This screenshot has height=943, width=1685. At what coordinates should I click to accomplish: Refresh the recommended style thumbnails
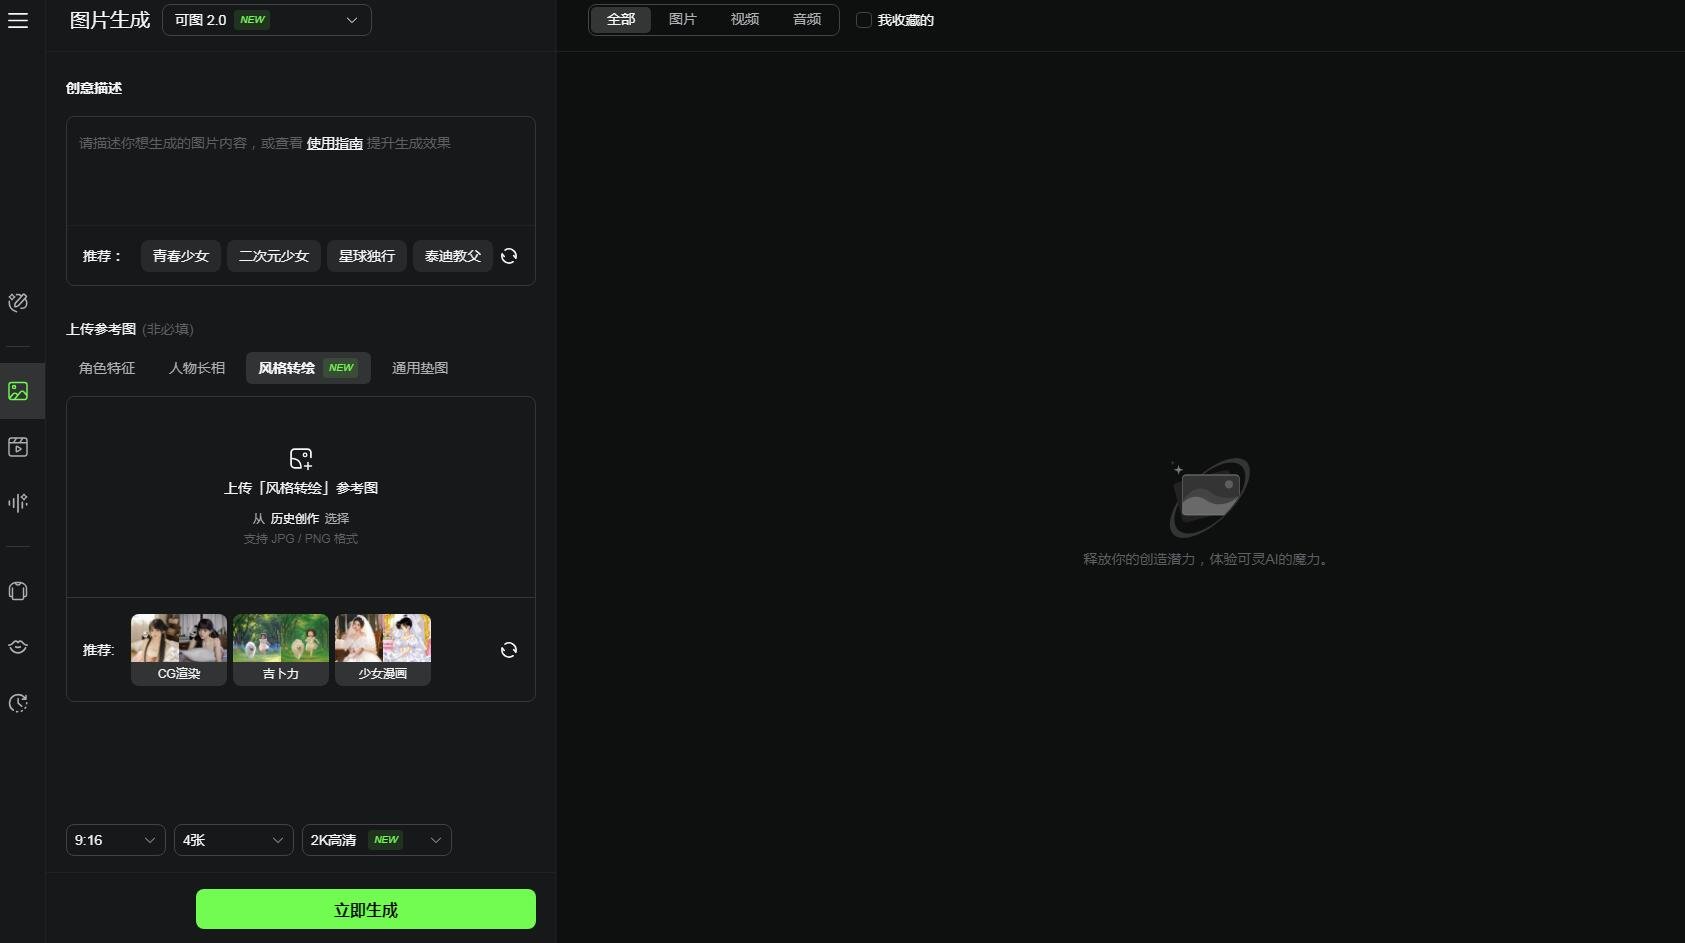click(x=509, y=650)
